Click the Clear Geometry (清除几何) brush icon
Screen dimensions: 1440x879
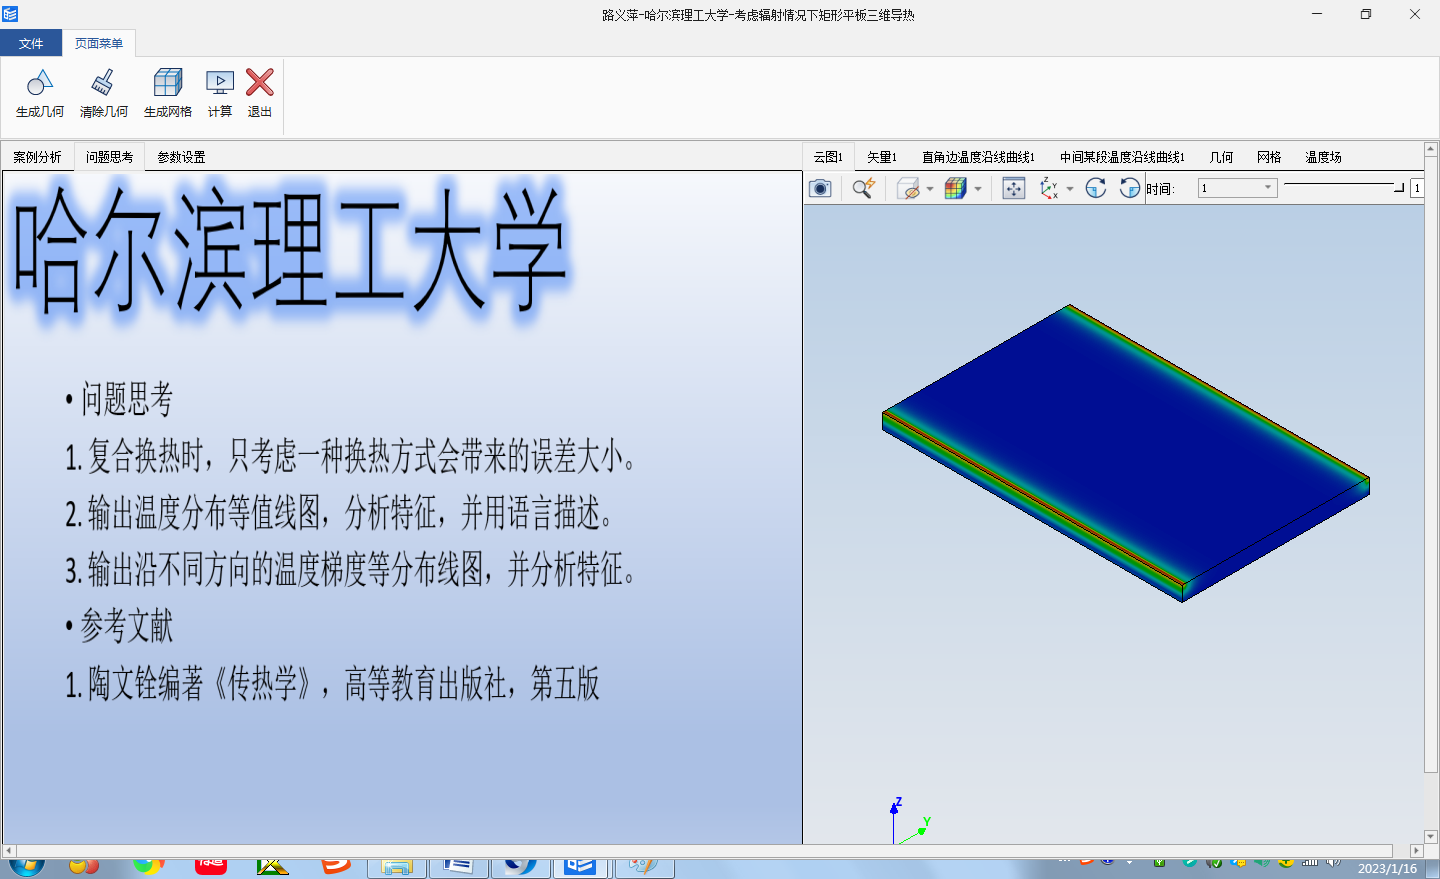click(103, 83)
